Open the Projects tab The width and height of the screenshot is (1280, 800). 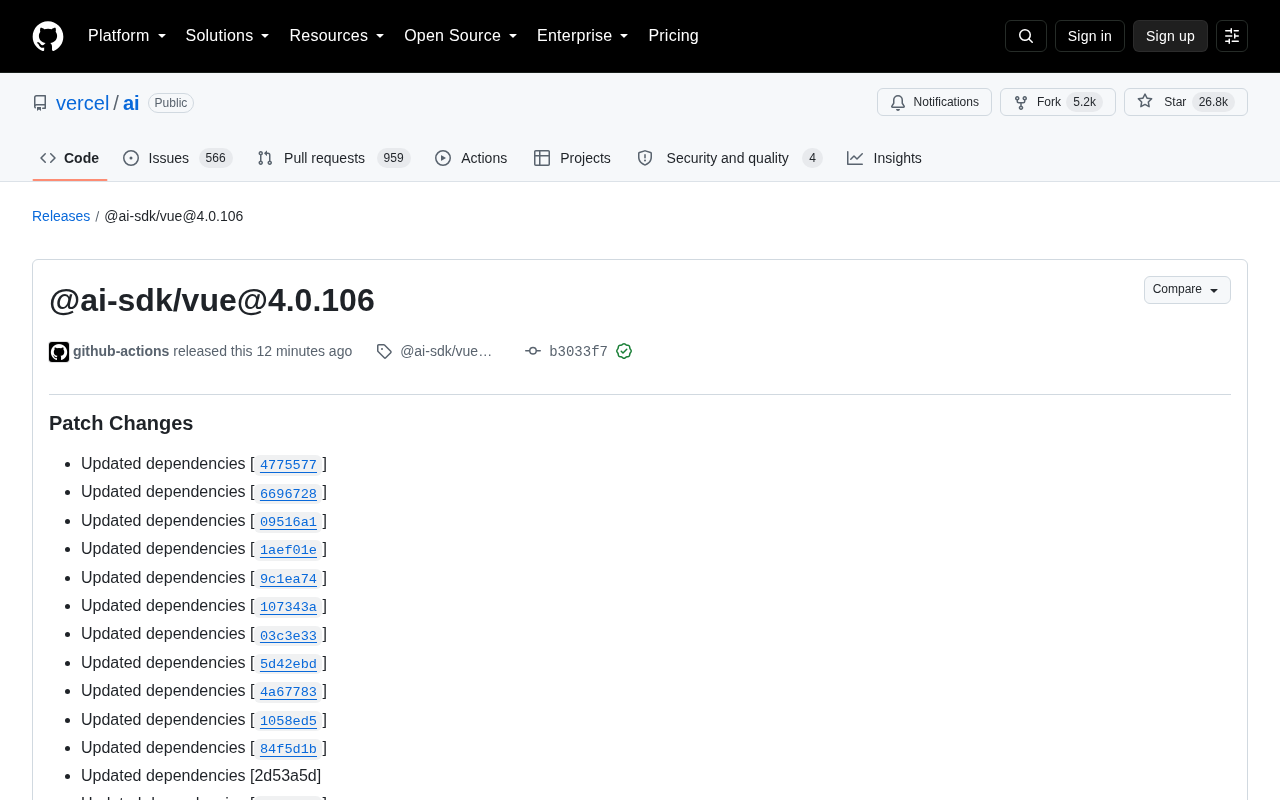click(x=572, y=158)
